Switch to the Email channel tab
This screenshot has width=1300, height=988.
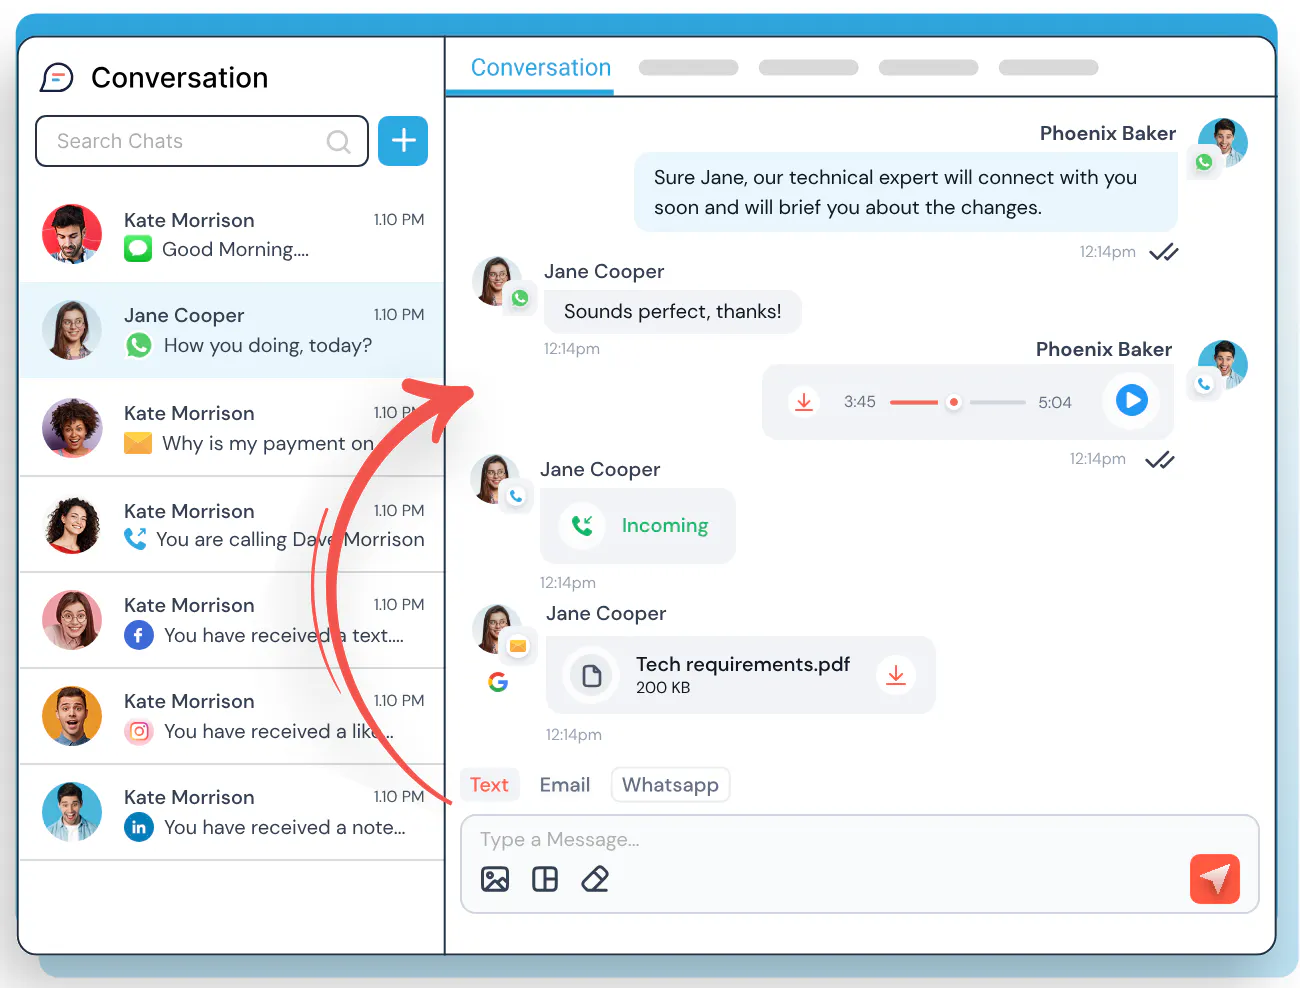click(565, 785)
